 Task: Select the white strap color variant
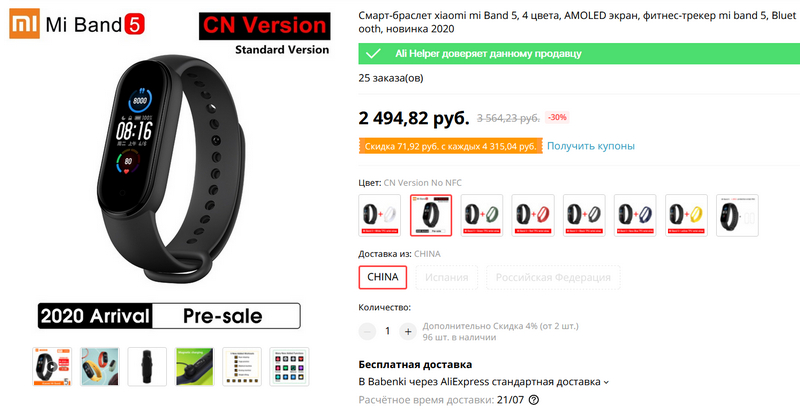[380, 215]
